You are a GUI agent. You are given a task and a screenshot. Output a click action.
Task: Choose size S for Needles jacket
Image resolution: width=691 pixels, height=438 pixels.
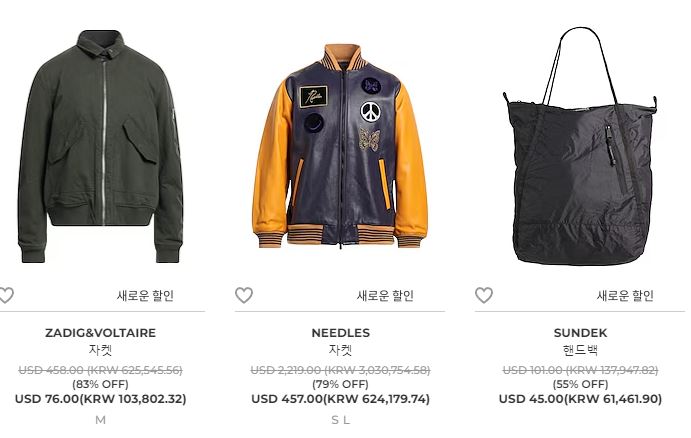335,420
